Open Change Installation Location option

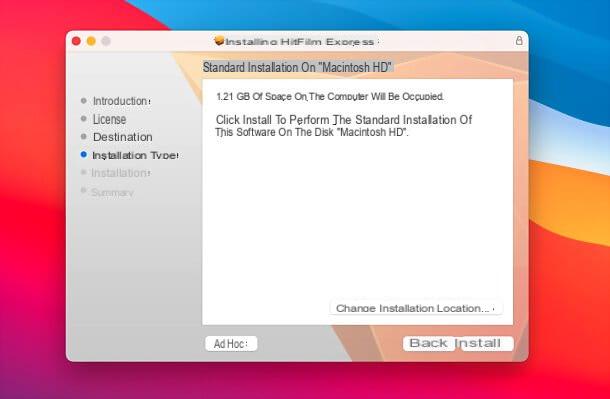point(416,308)
